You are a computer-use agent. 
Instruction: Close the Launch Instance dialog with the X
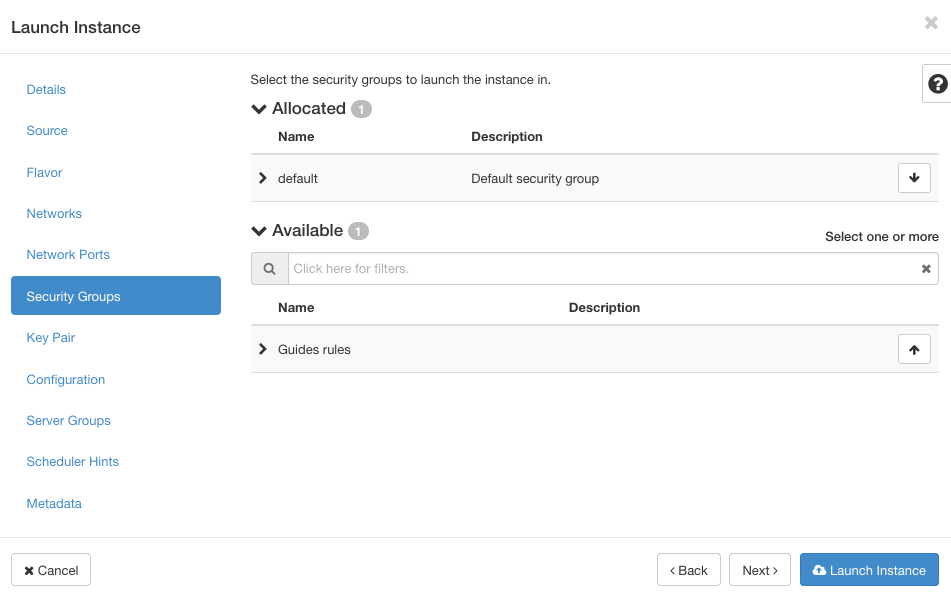(930, 22)
